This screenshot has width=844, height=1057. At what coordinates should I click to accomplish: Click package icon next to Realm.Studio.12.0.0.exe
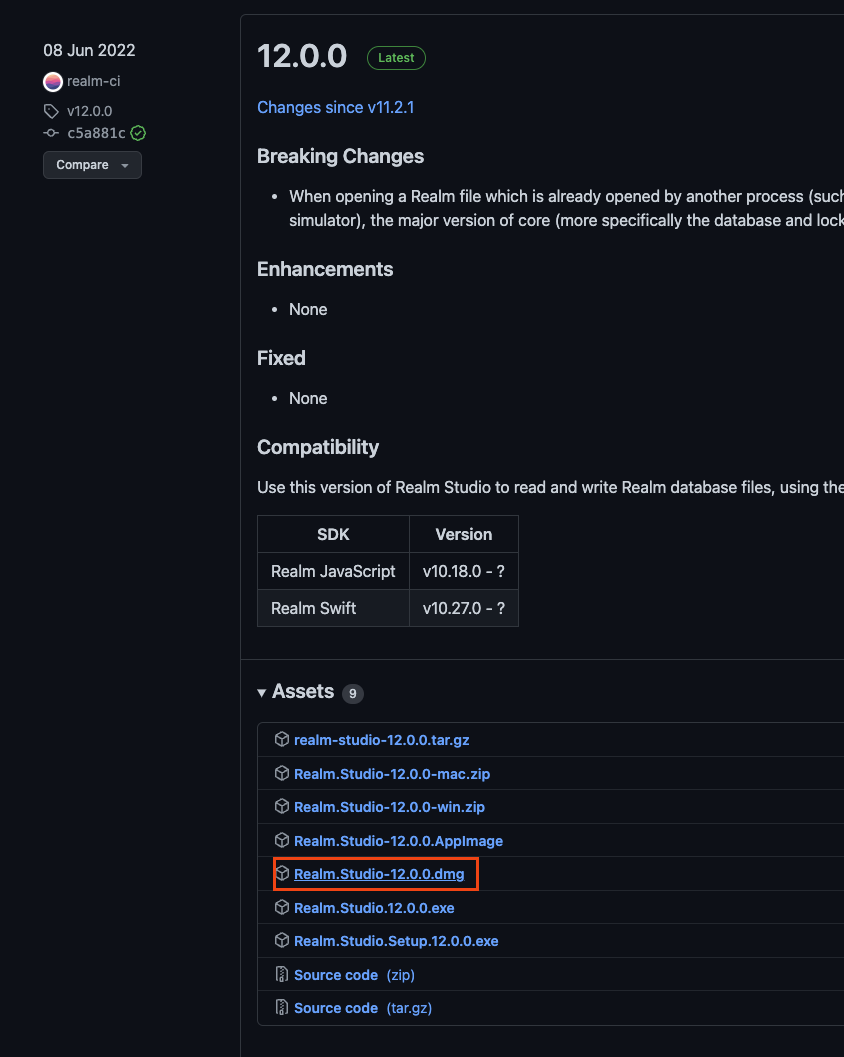tap(282, 907)
